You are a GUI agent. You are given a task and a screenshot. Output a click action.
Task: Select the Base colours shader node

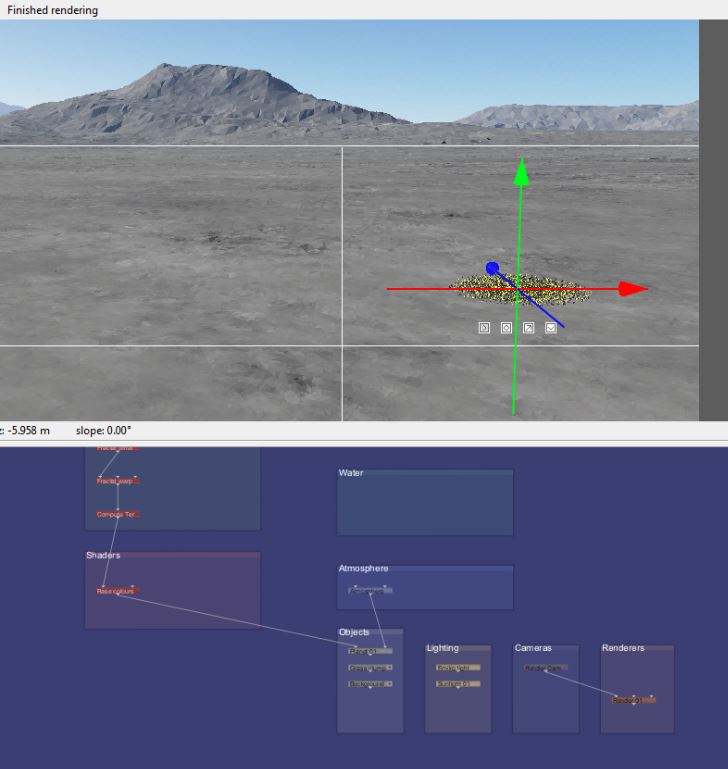click(118, 591)
